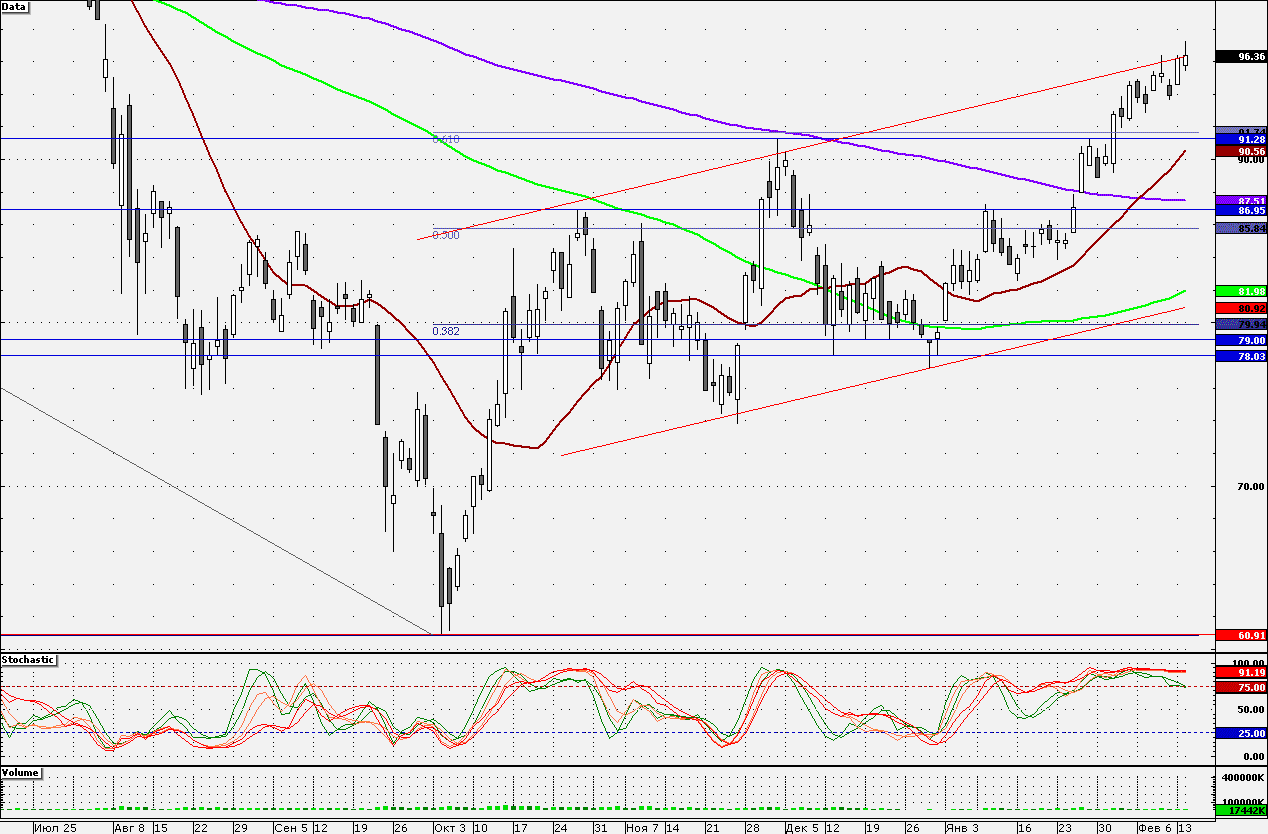Click the 0.500 Fibonacci level label
The image size is (1268, 834).
(446, 235)
